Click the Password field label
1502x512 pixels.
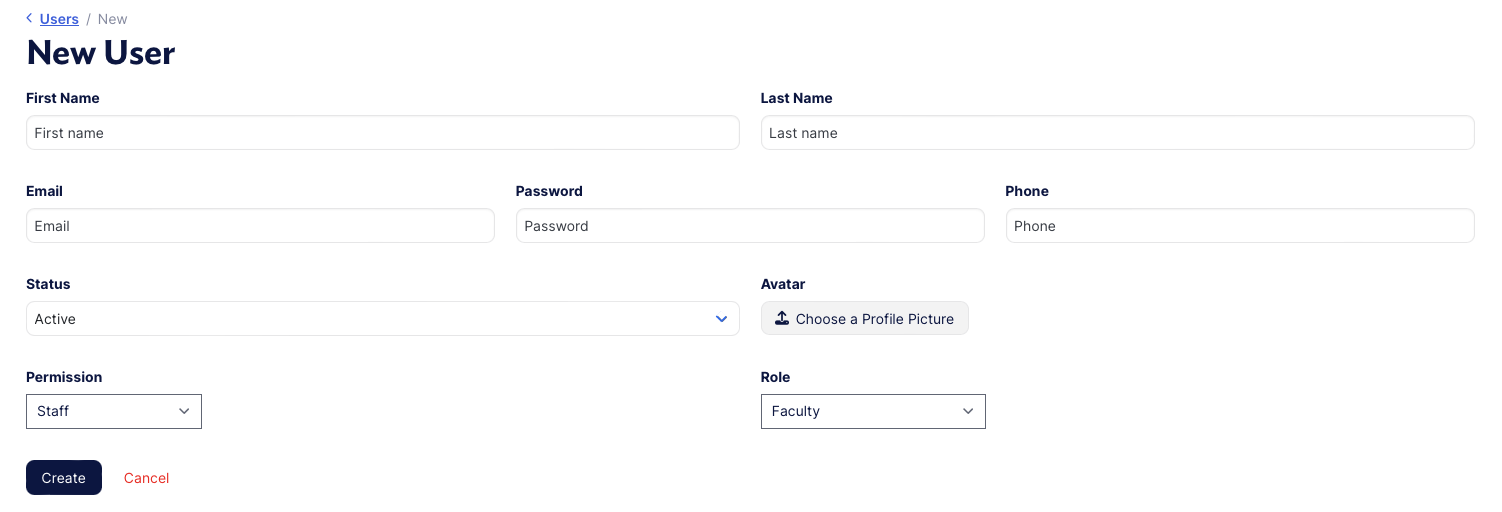[549, 191]
